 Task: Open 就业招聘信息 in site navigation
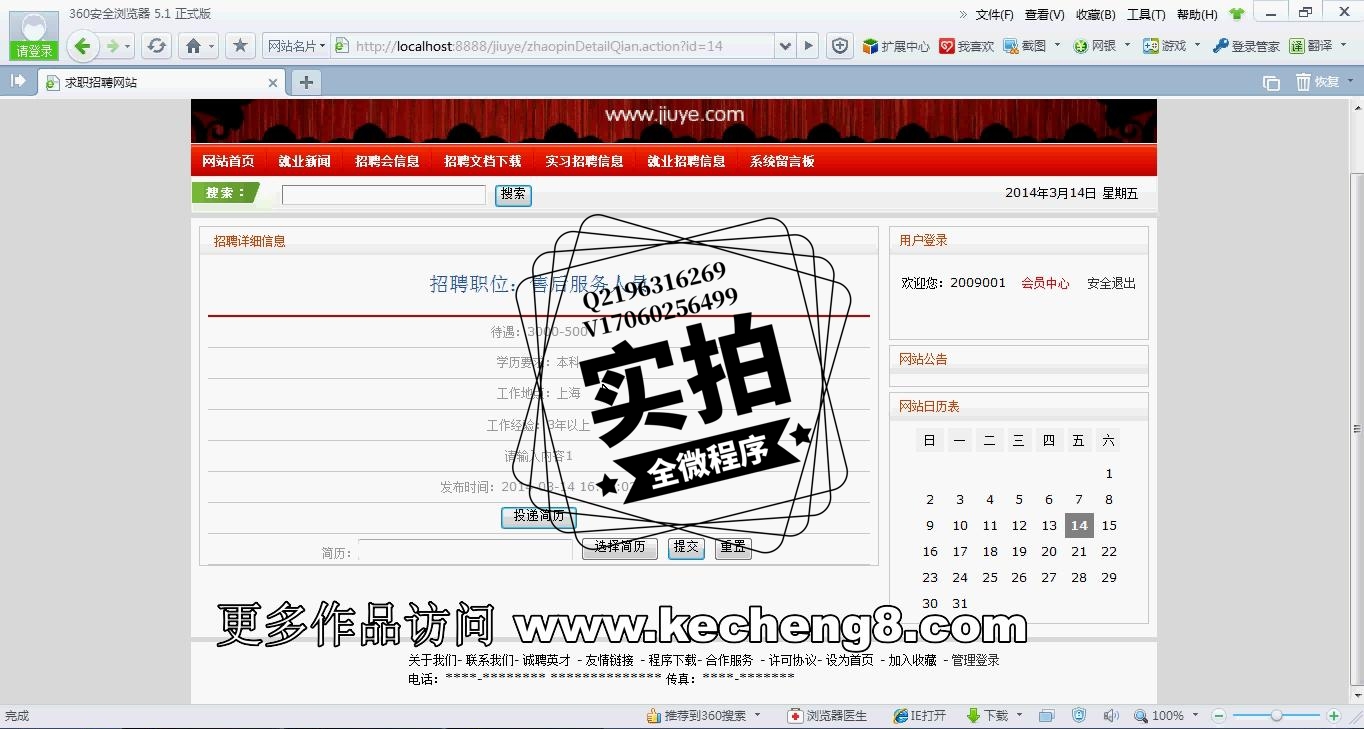point(686,161)
